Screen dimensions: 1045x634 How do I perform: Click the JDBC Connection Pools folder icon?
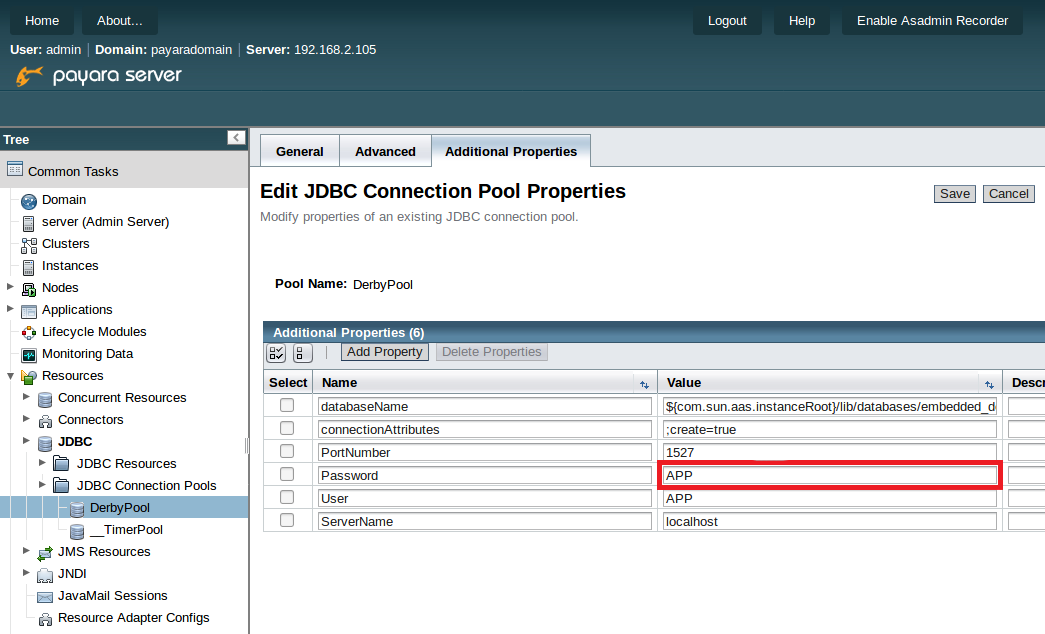[61, 485]
